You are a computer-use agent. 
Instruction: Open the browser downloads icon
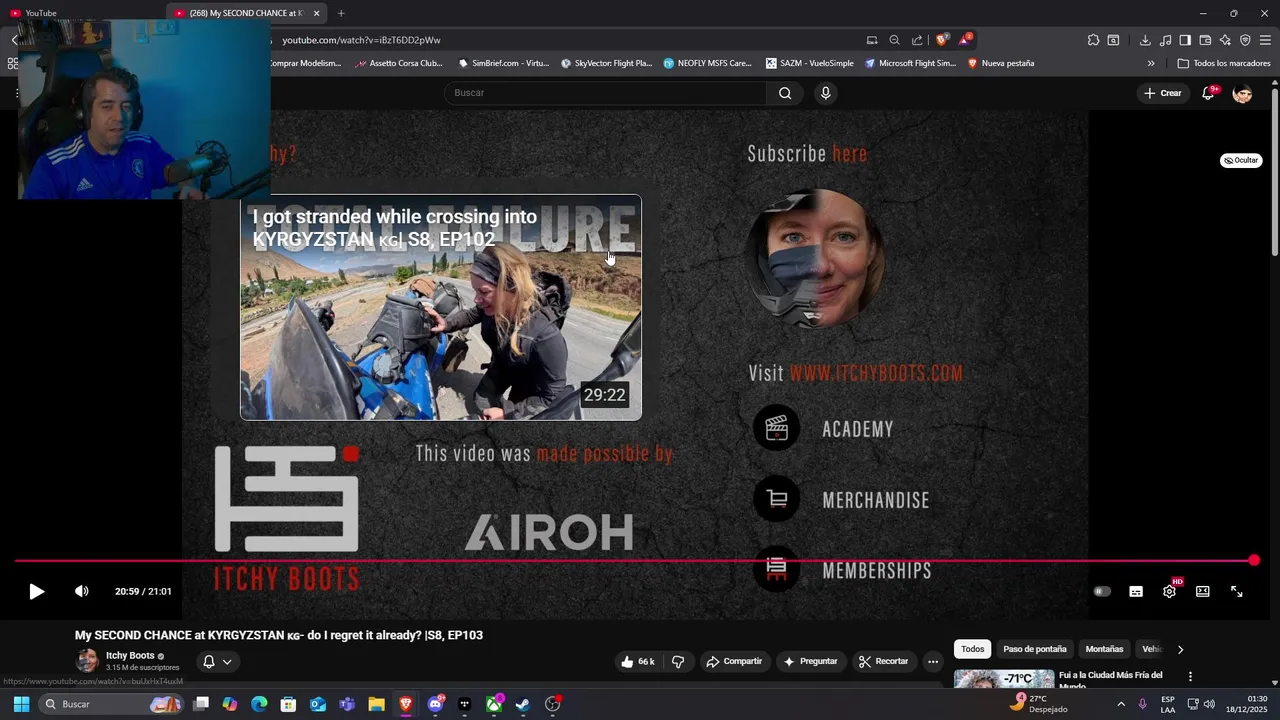[1145, 40]
